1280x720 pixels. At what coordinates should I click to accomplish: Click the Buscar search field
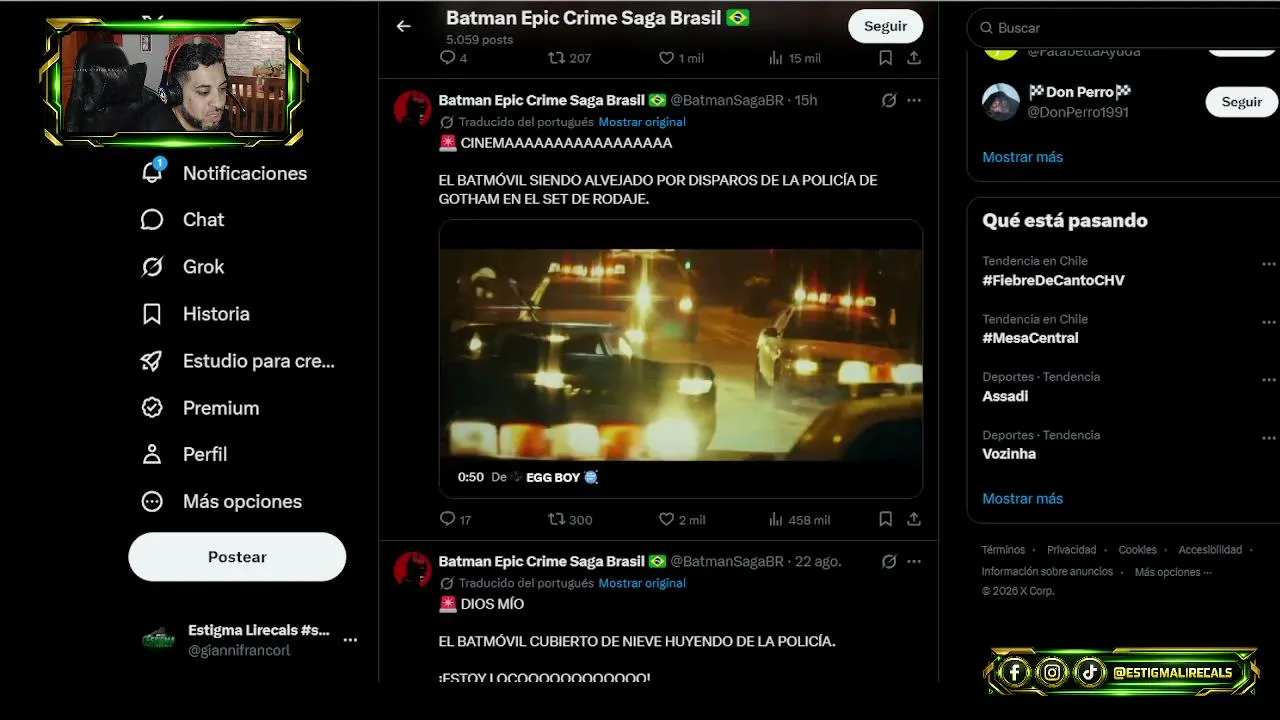click(x=1123, y=28)
